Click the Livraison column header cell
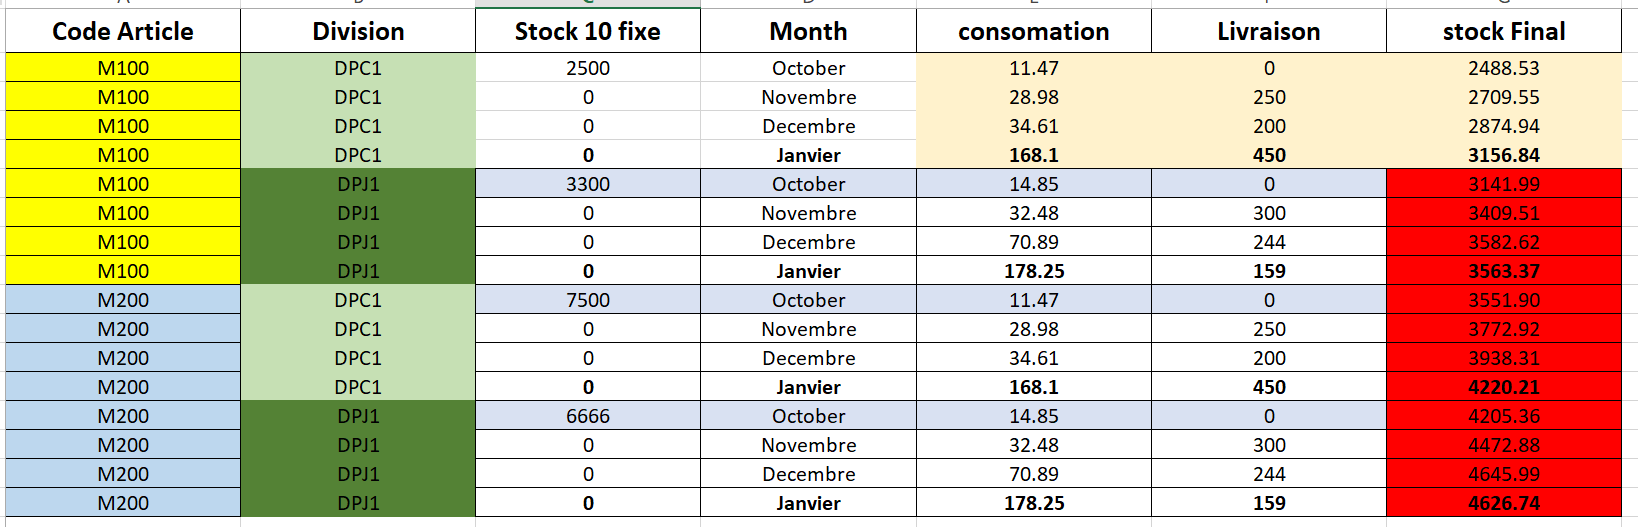The height and width of the screenshot is (527, 1638). 1268,32
